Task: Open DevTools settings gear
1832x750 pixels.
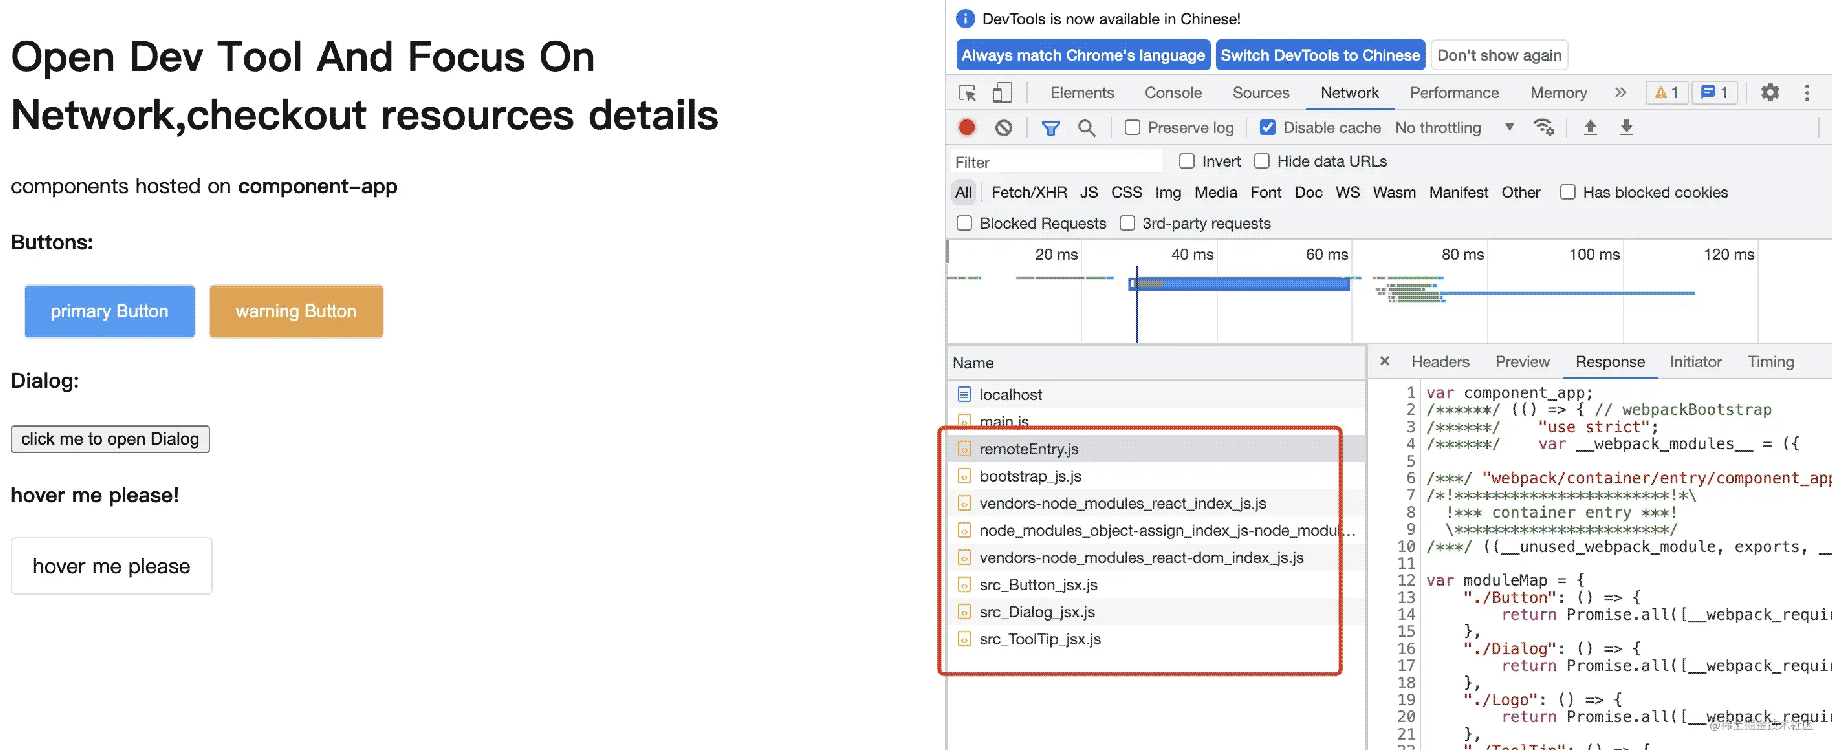Action: (x=1770, y=92)
